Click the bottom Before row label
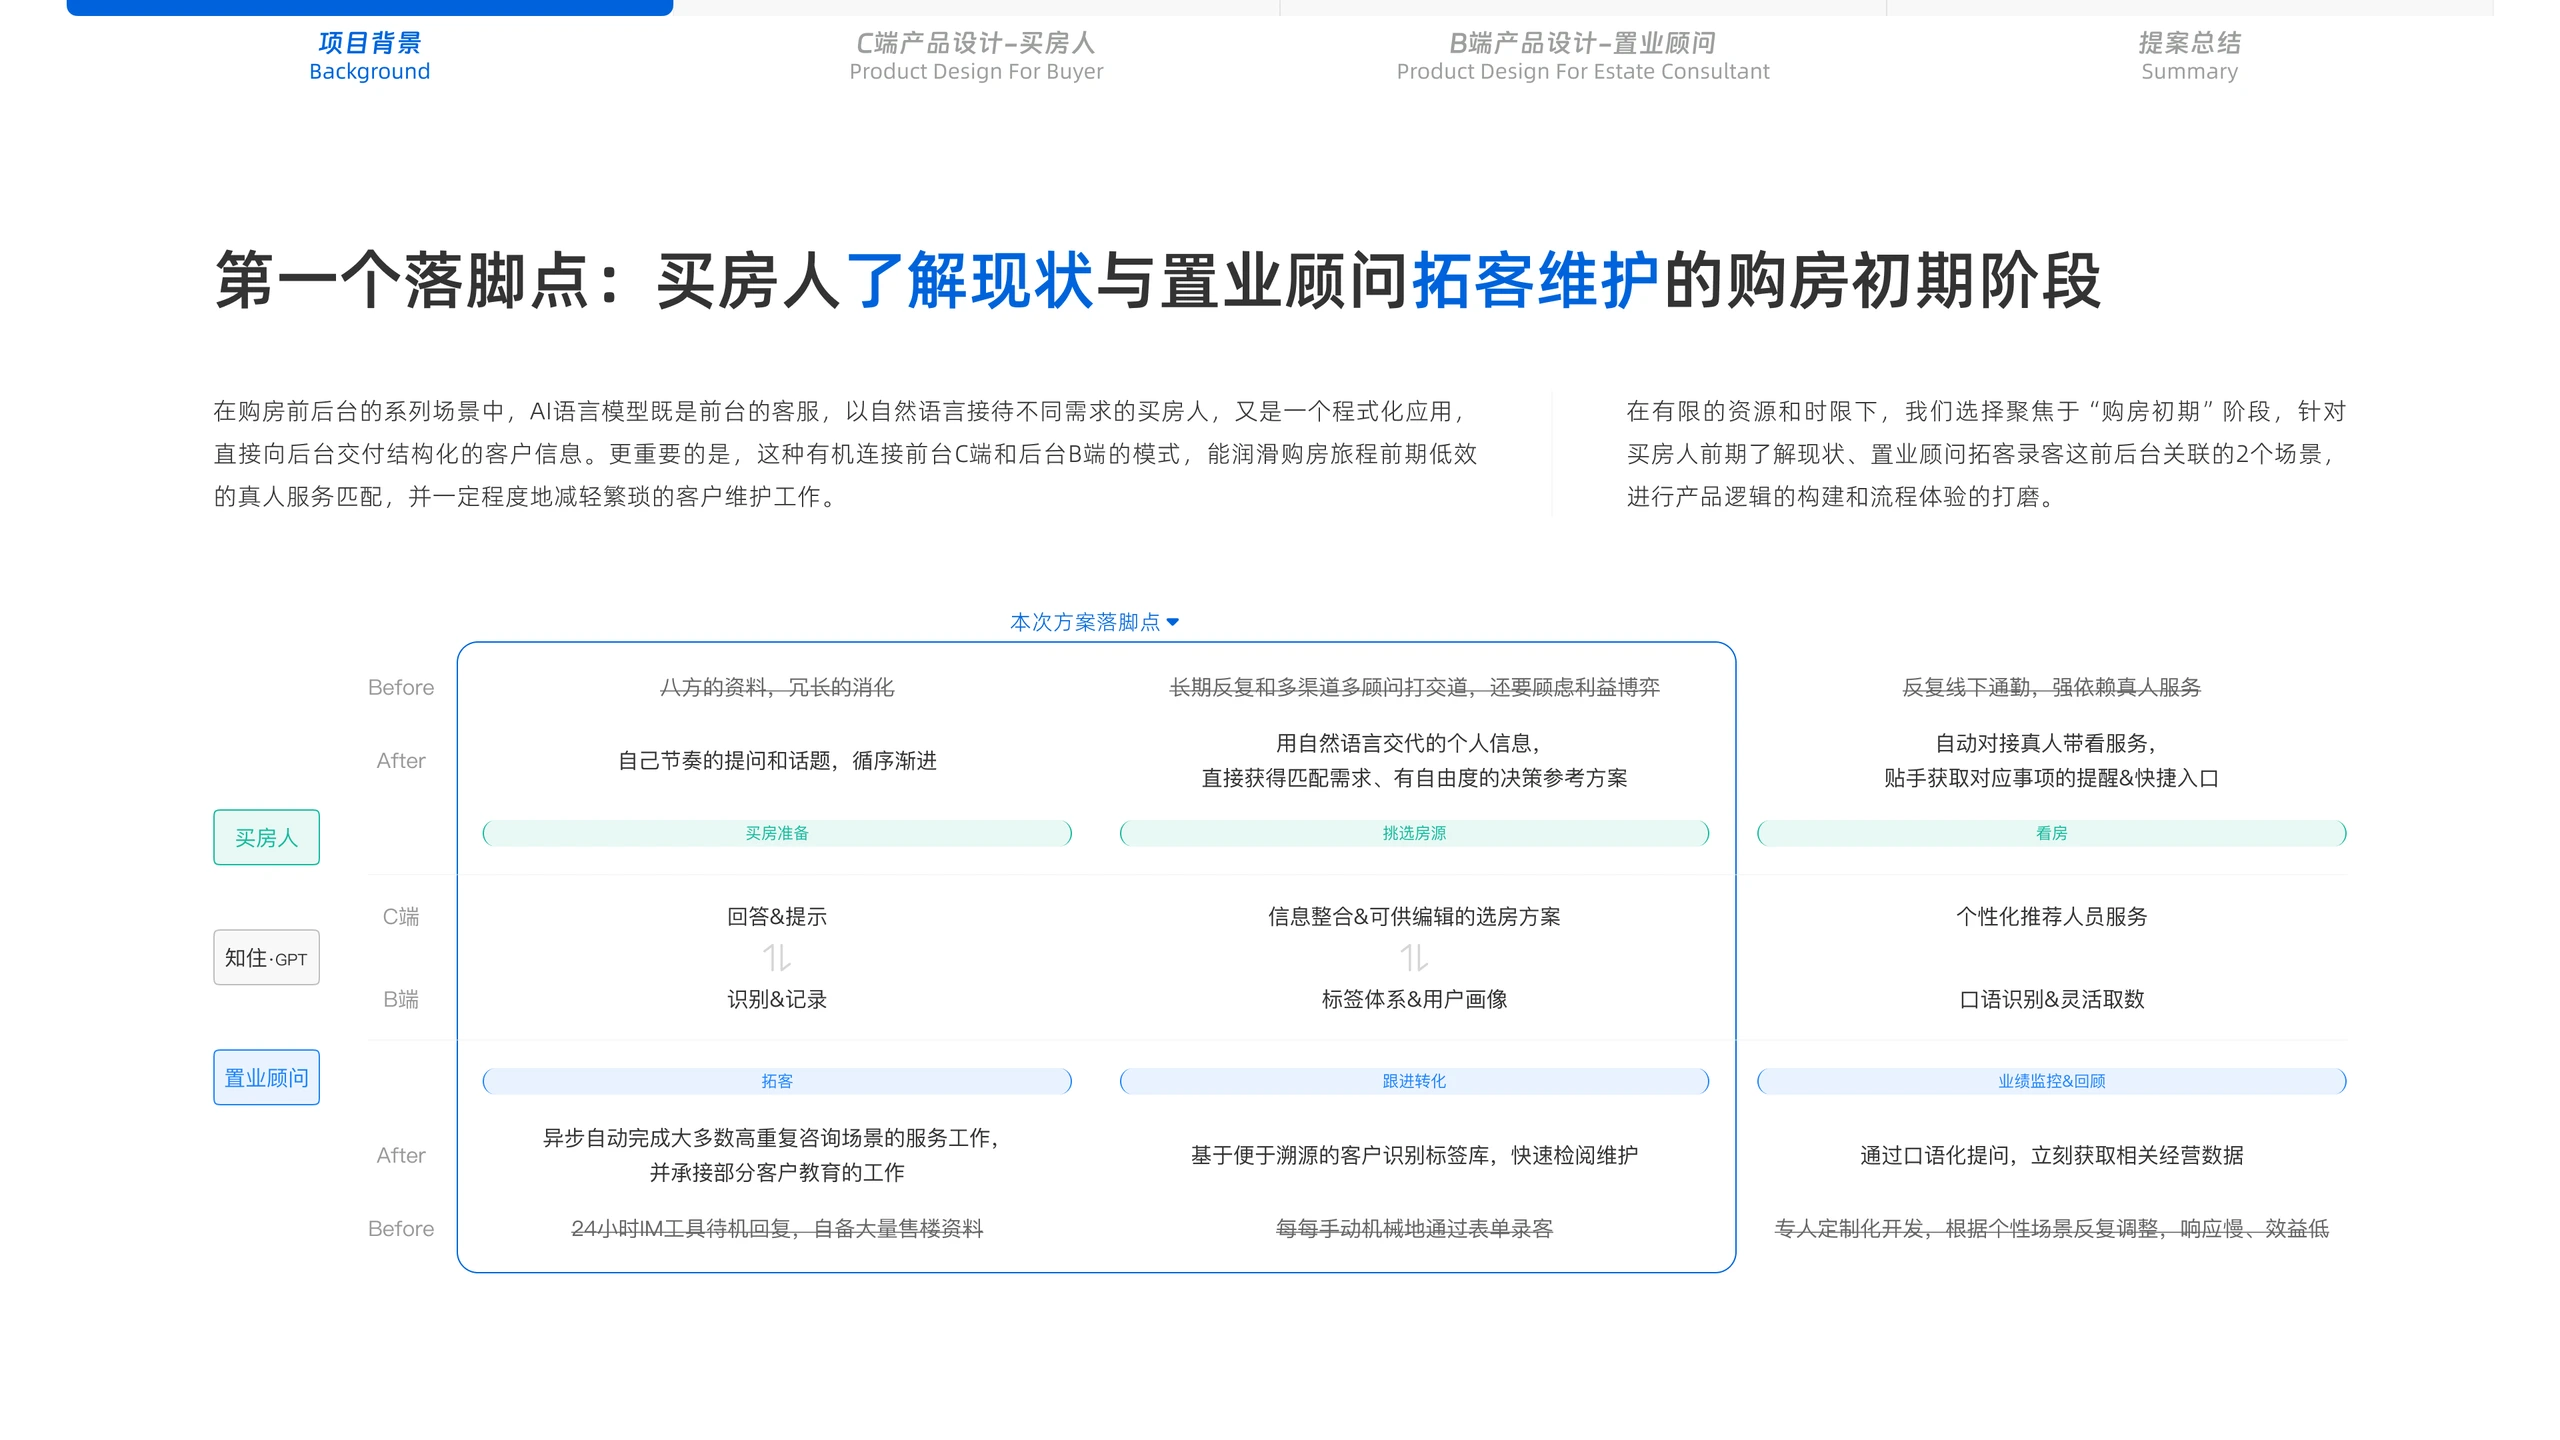Viewport: 2560px width, 1440px height. [x=401, y=1229]
